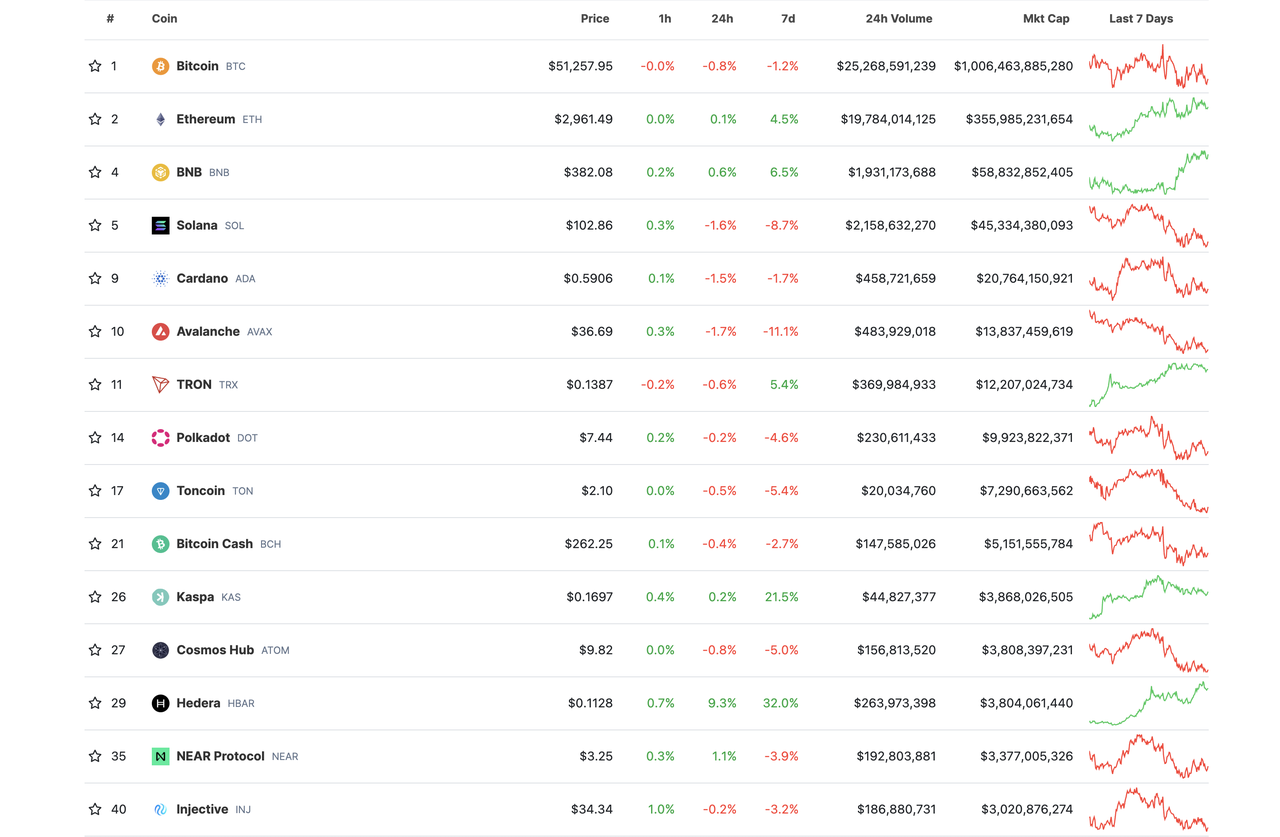Click the Bitcoin coin logo icon
This screenshot has width=1280, height=837.
pyautogui.click(x=160, y=66)
